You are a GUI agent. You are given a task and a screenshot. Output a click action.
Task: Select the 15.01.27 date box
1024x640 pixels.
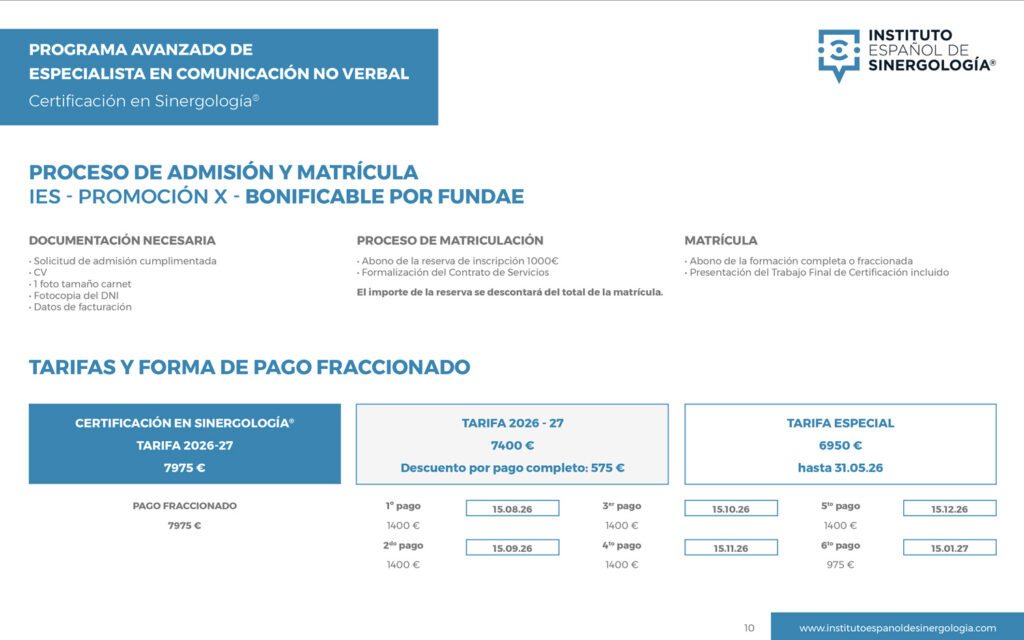(x=950, y=547)
